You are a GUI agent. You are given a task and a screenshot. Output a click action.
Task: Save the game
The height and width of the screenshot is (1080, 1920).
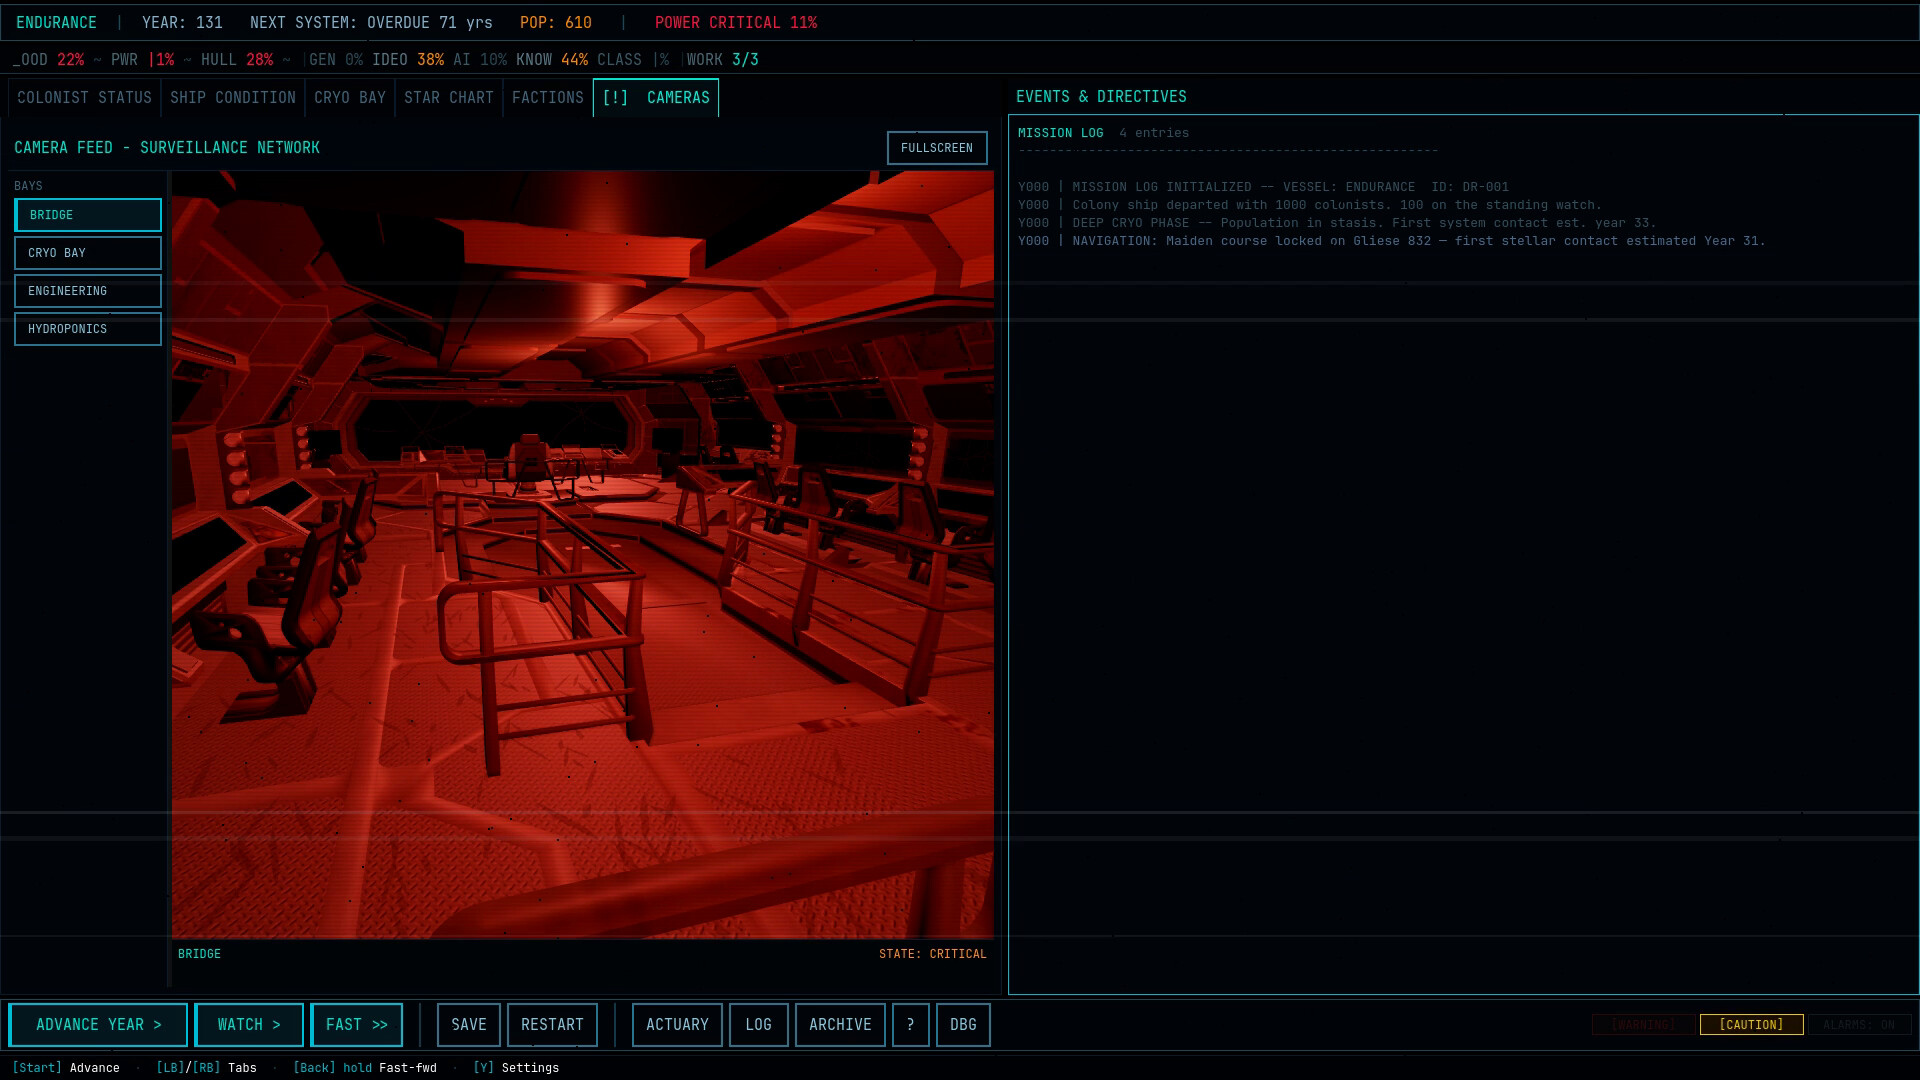[x=469, y=1025]
